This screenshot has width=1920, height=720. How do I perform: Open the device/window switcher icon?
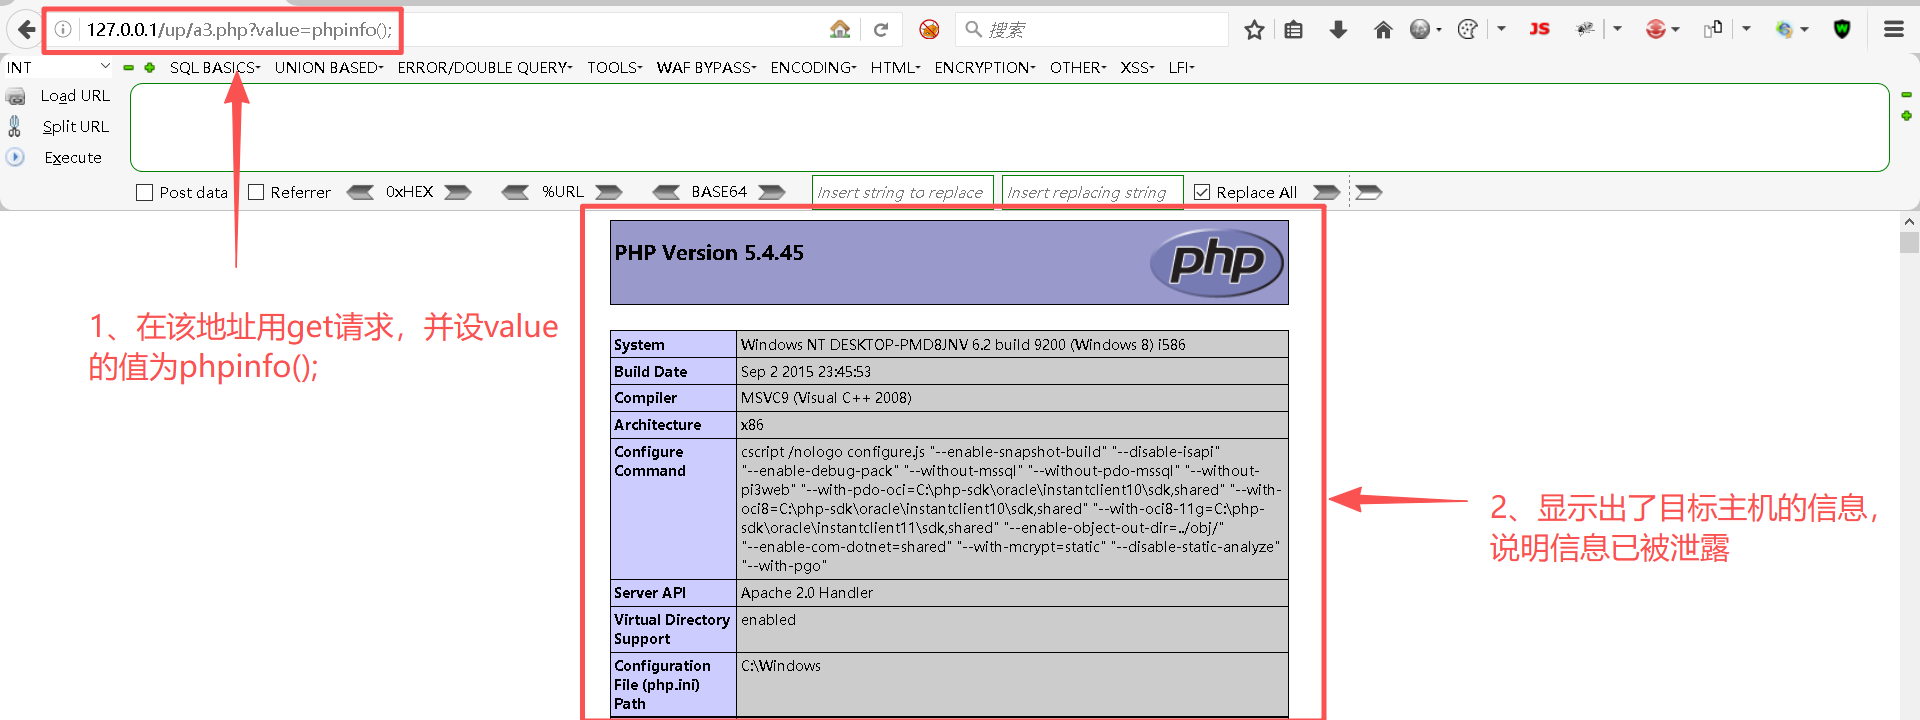1713,29
